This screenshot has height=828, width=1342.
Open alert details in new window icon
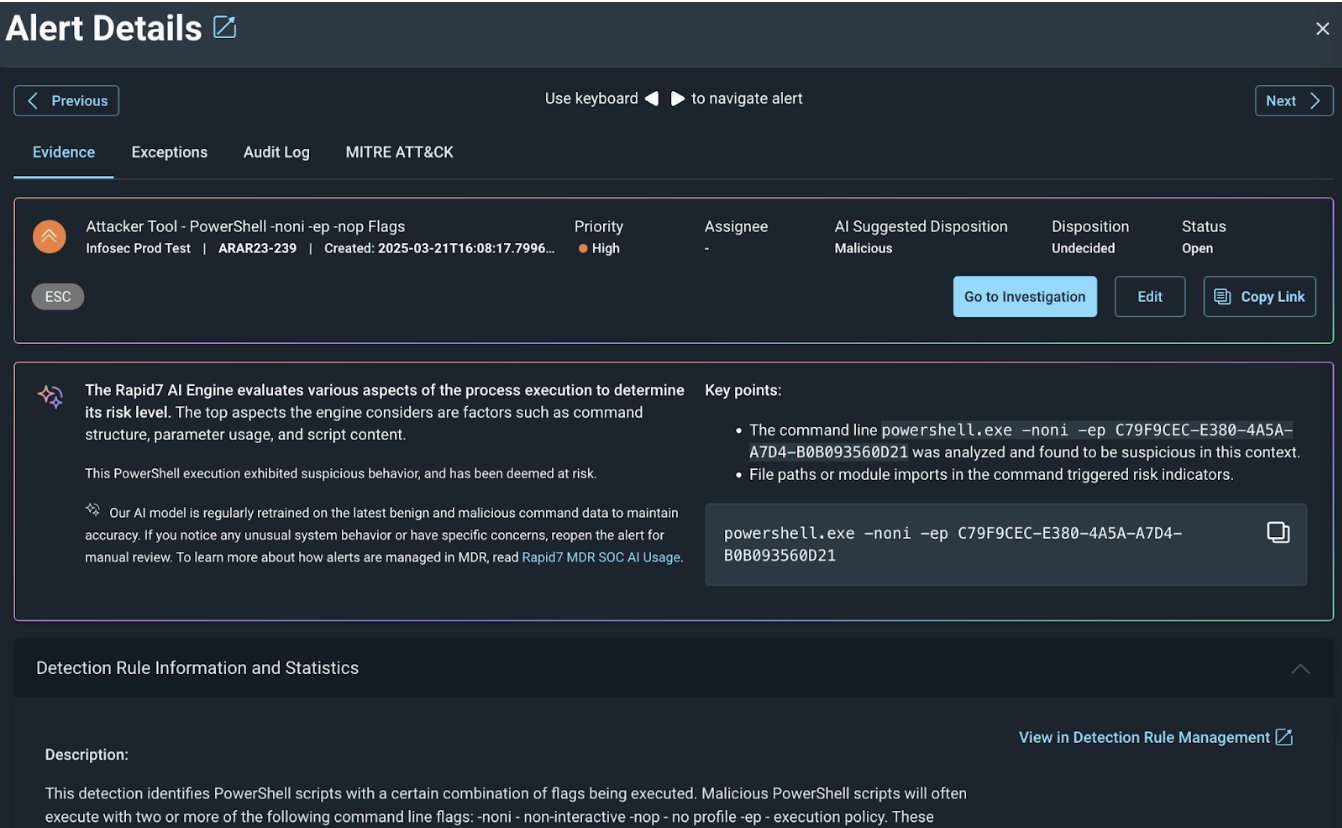point(225,28)
